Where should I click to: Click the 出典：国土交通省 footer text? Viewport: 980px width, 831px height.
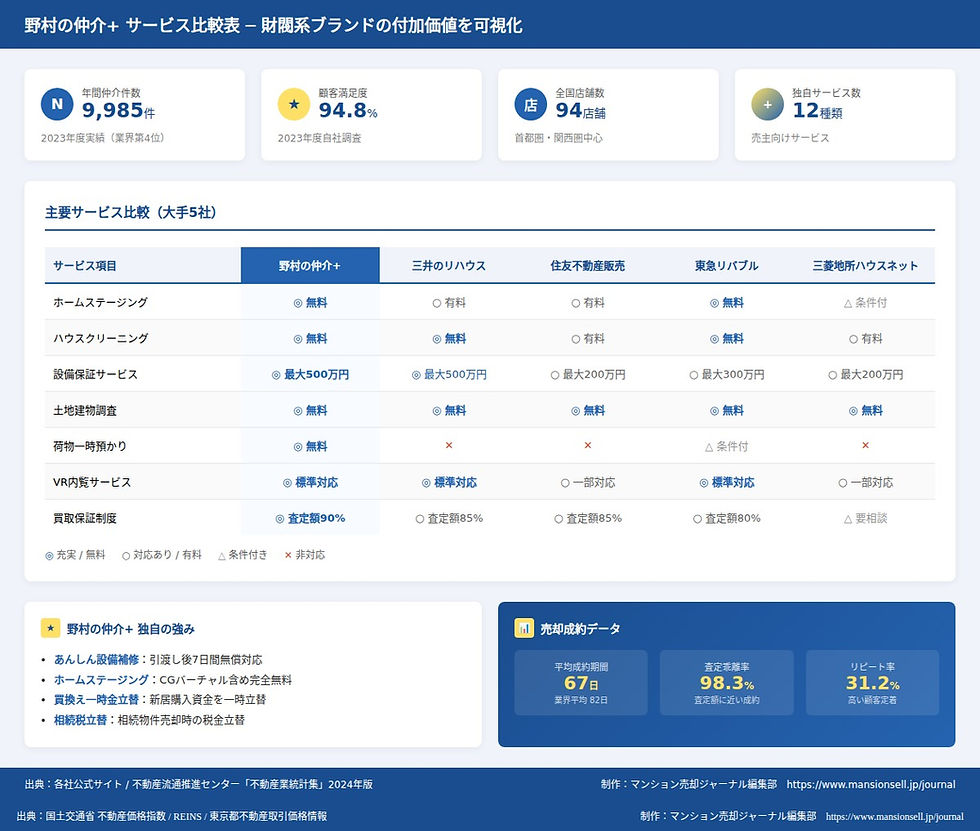tap(172, 816)
